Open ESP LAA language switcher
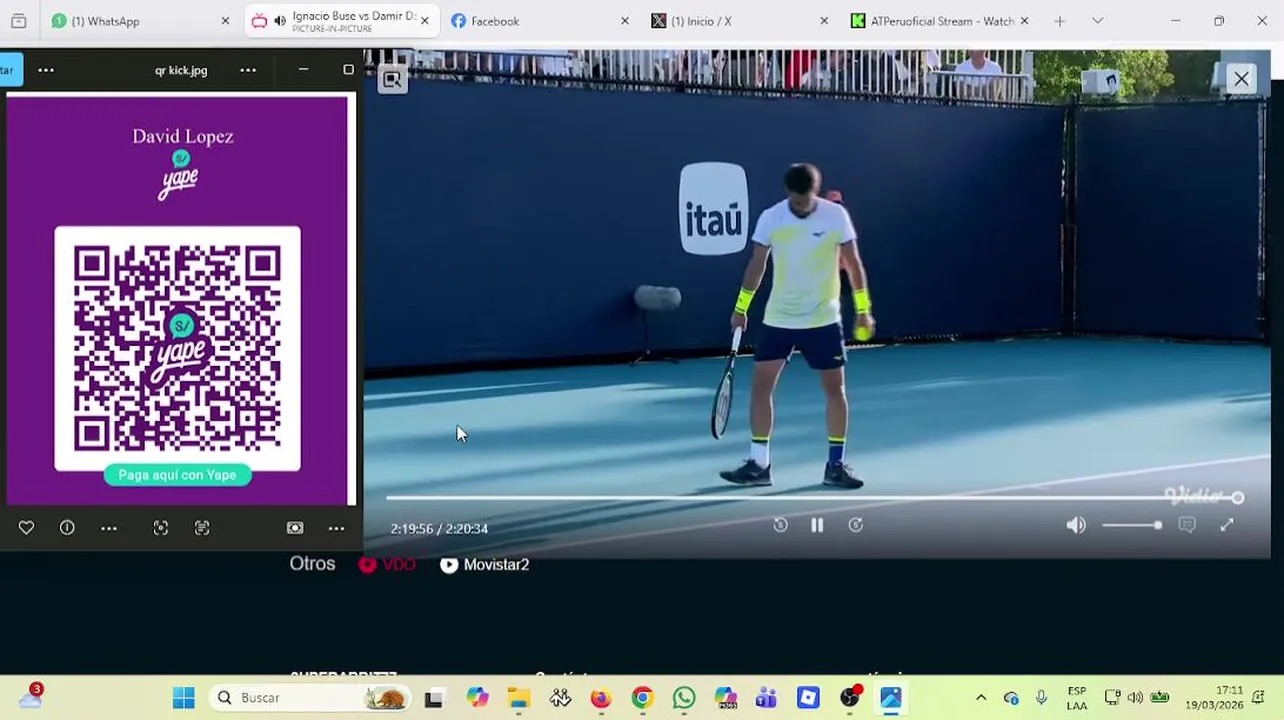 coord(1077,698)
